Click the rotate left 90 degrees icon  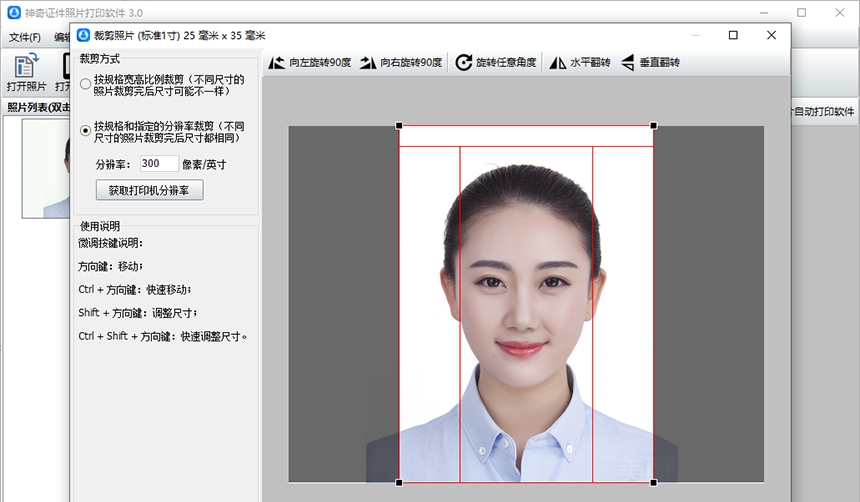[x=277, y=62]
